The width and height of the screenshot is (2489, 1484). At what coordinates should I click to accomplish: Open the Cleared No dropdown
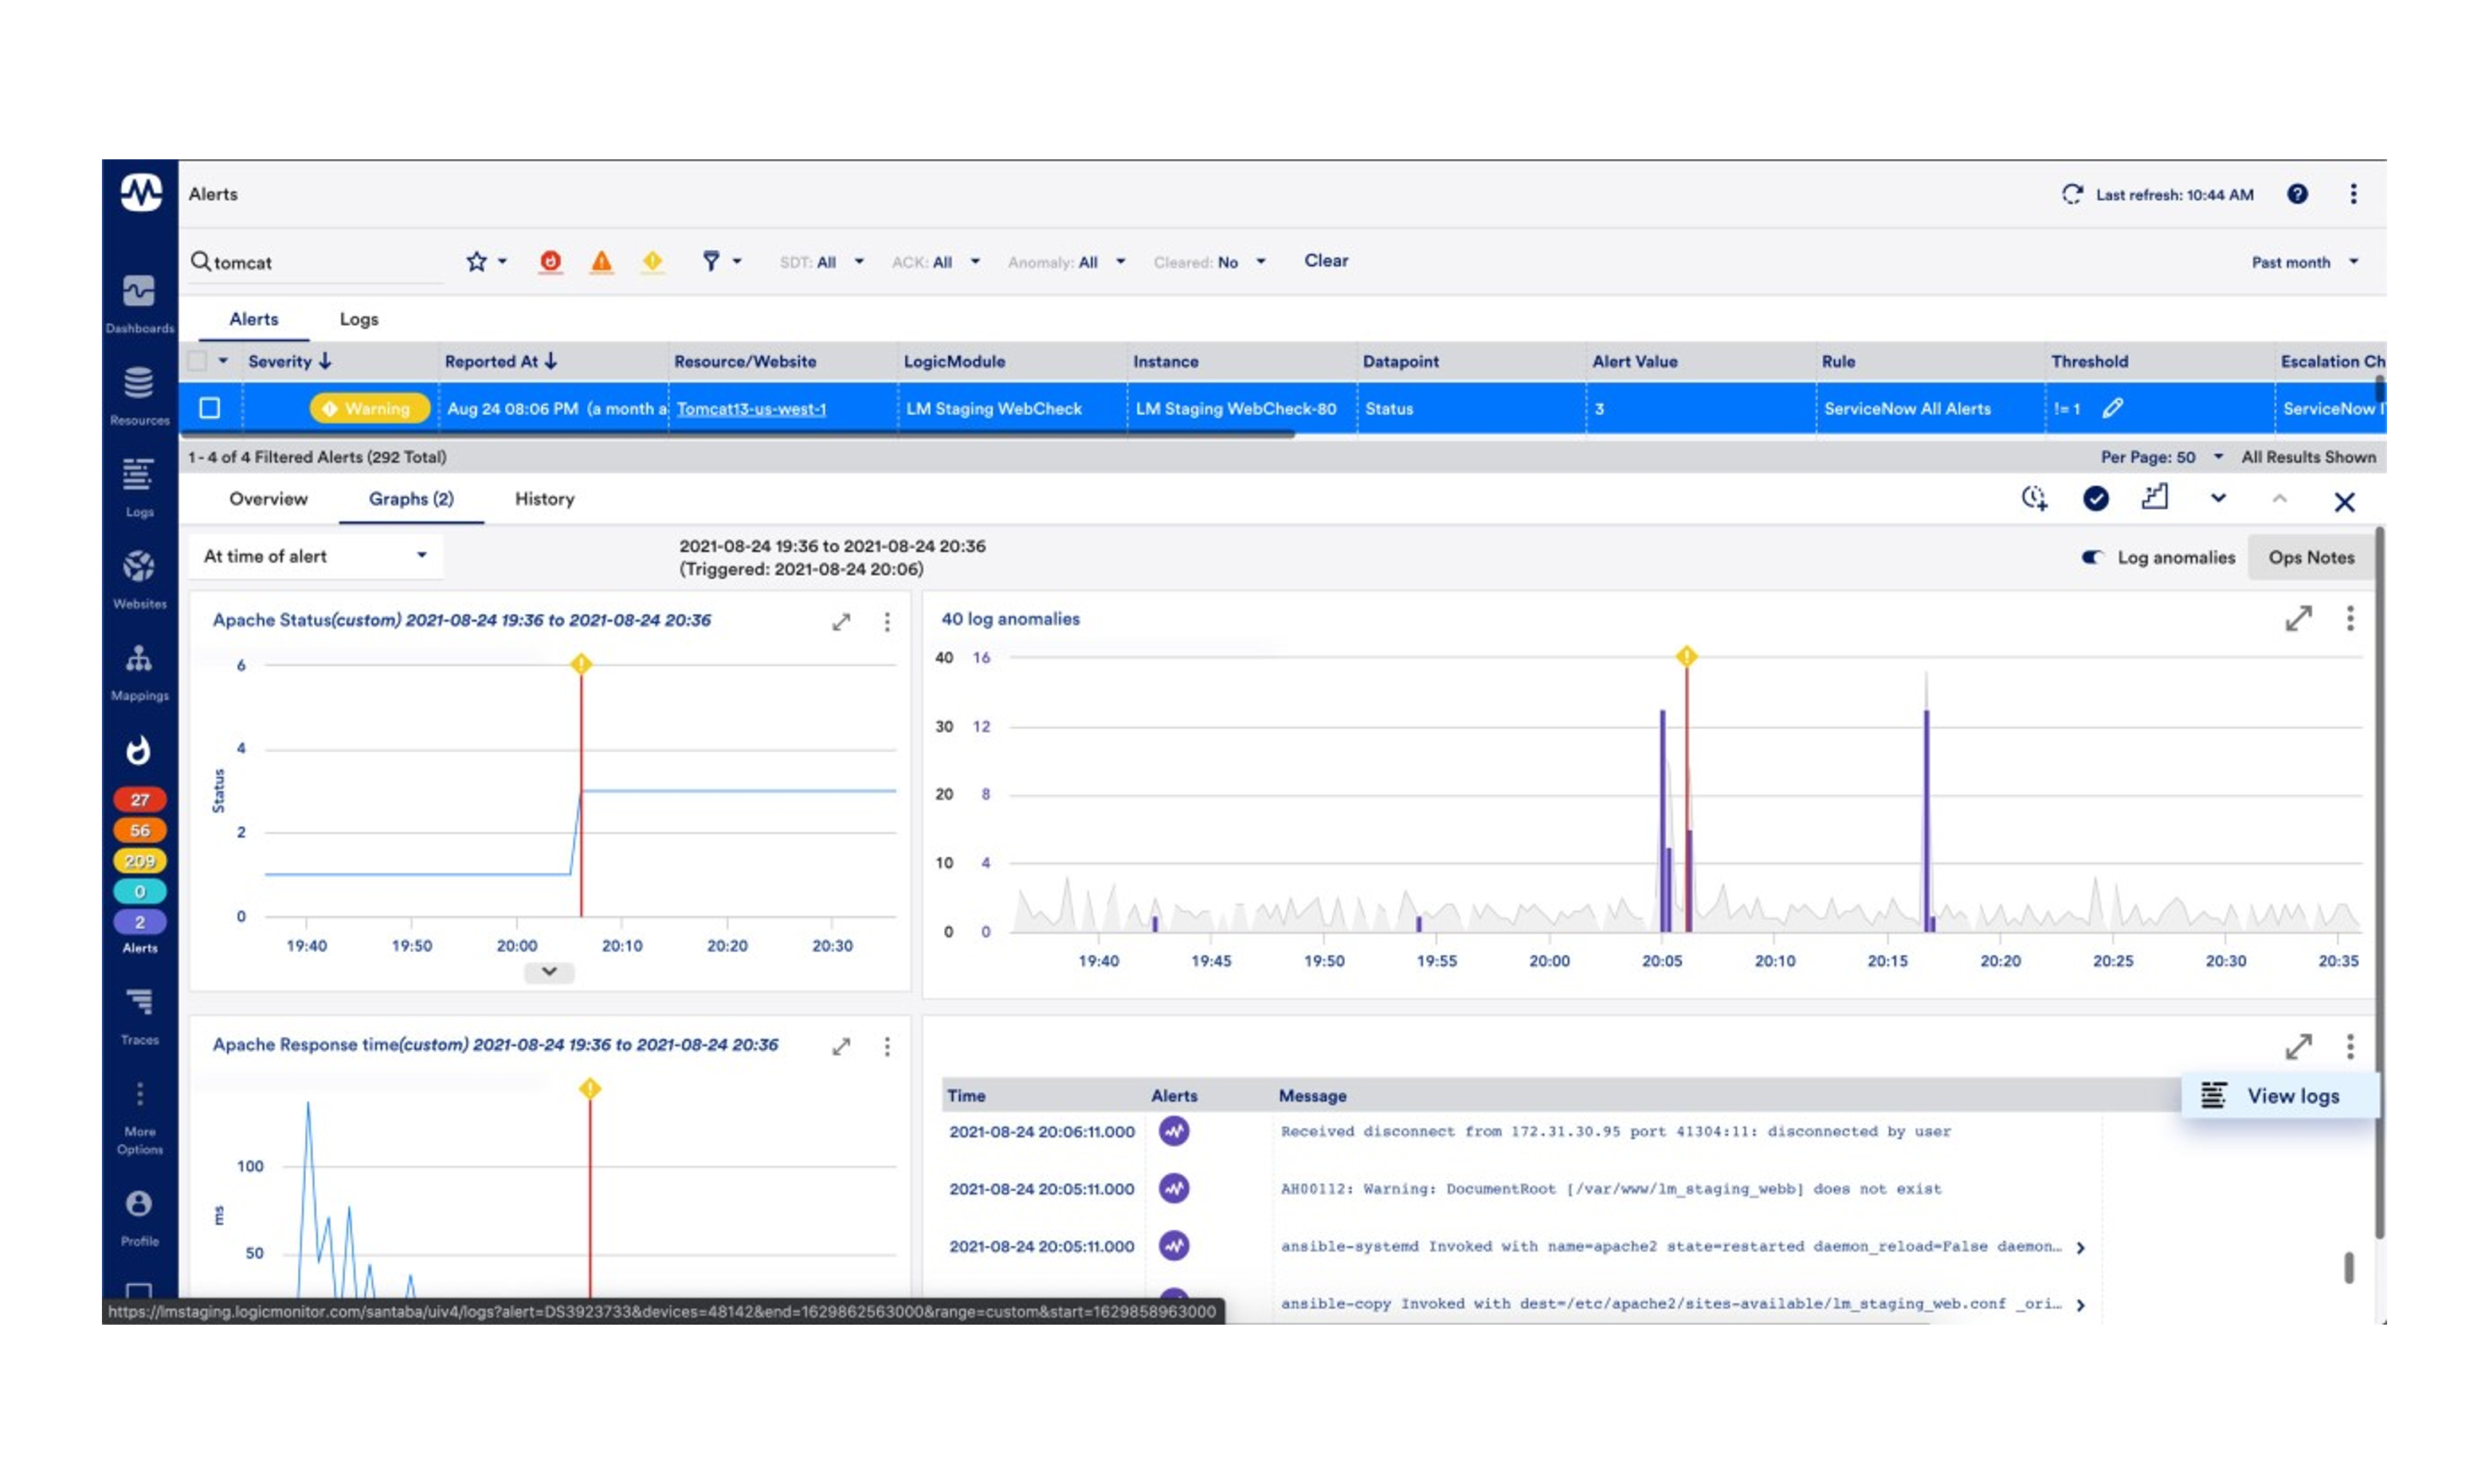1210,262
